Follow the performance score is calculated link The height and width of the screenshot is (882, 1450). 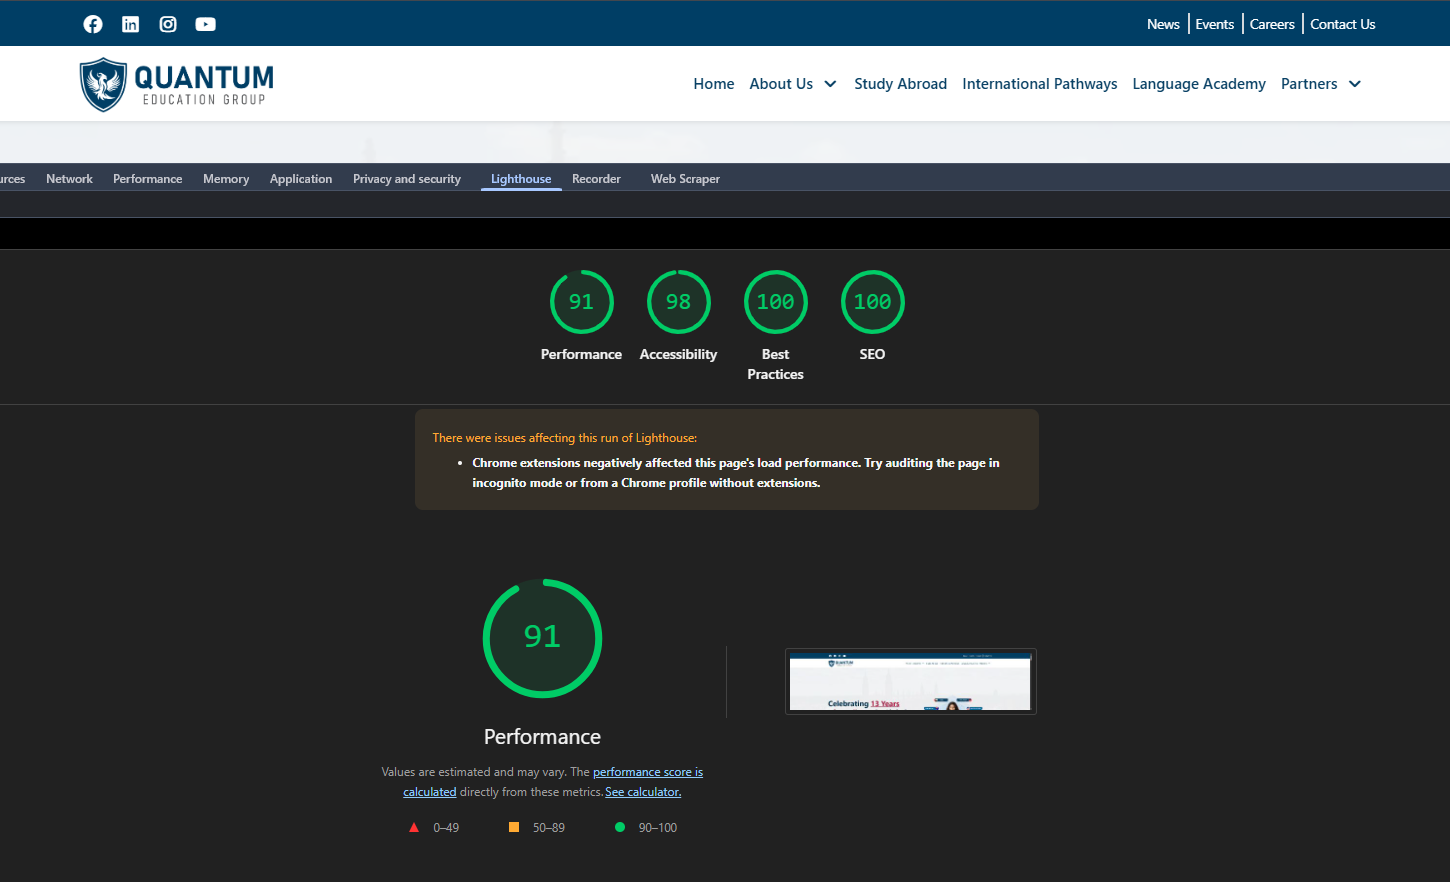pyautogui.click(x=647, y=772)
